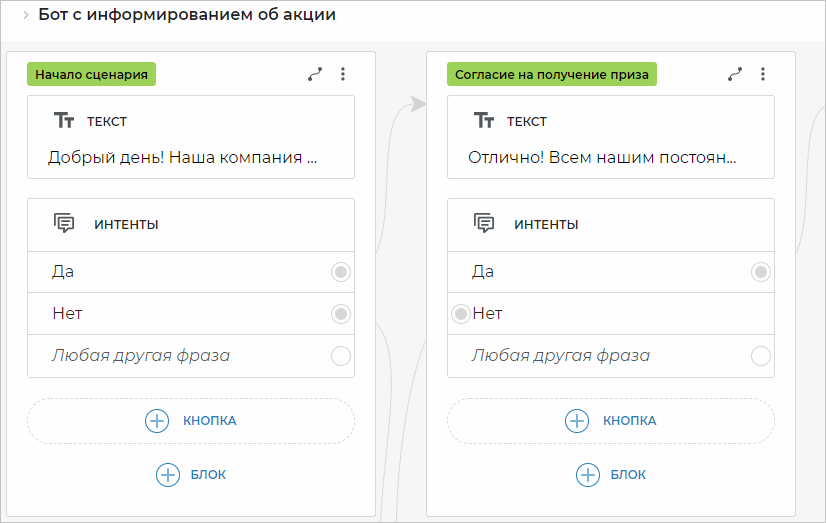Click connection icon in Начало сценария block
826x523 pixels.
(315, 74)
